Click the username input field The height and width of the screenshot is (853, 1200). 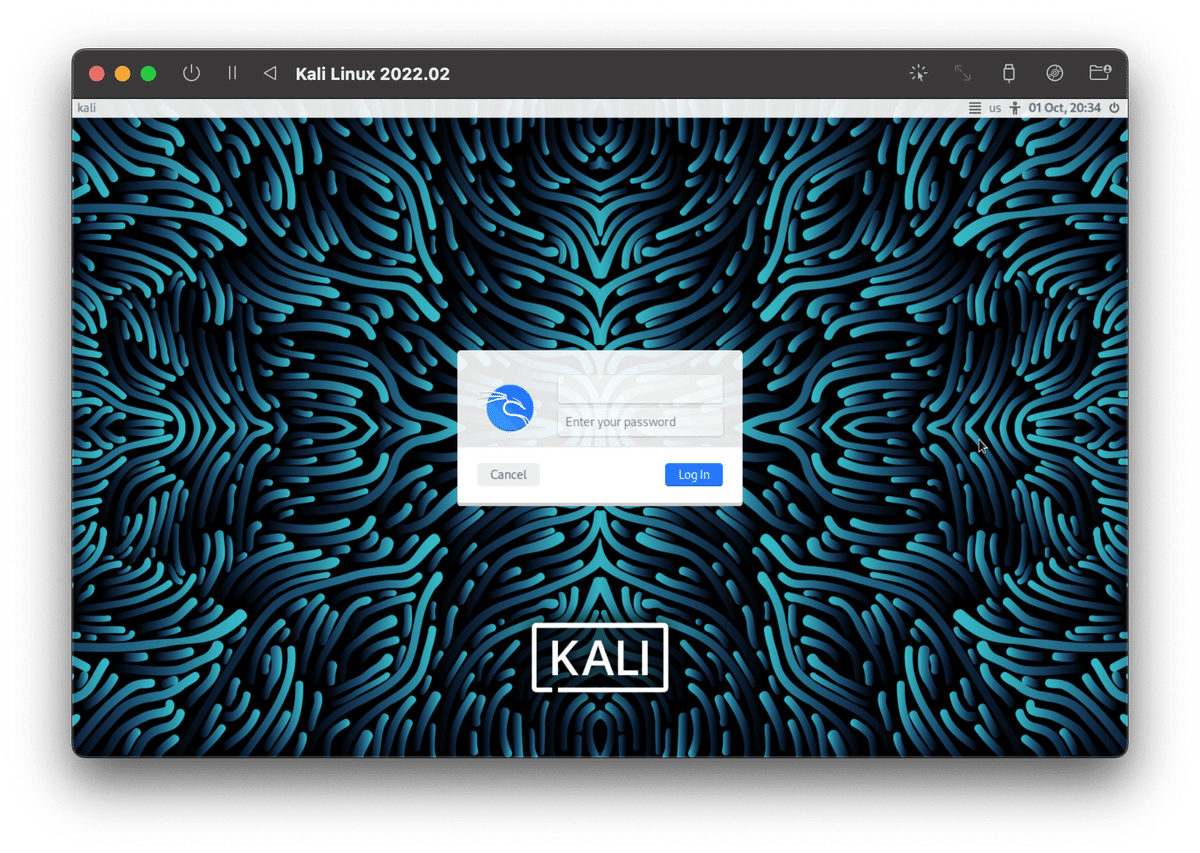pyautogui.click(x=640, y=390)
